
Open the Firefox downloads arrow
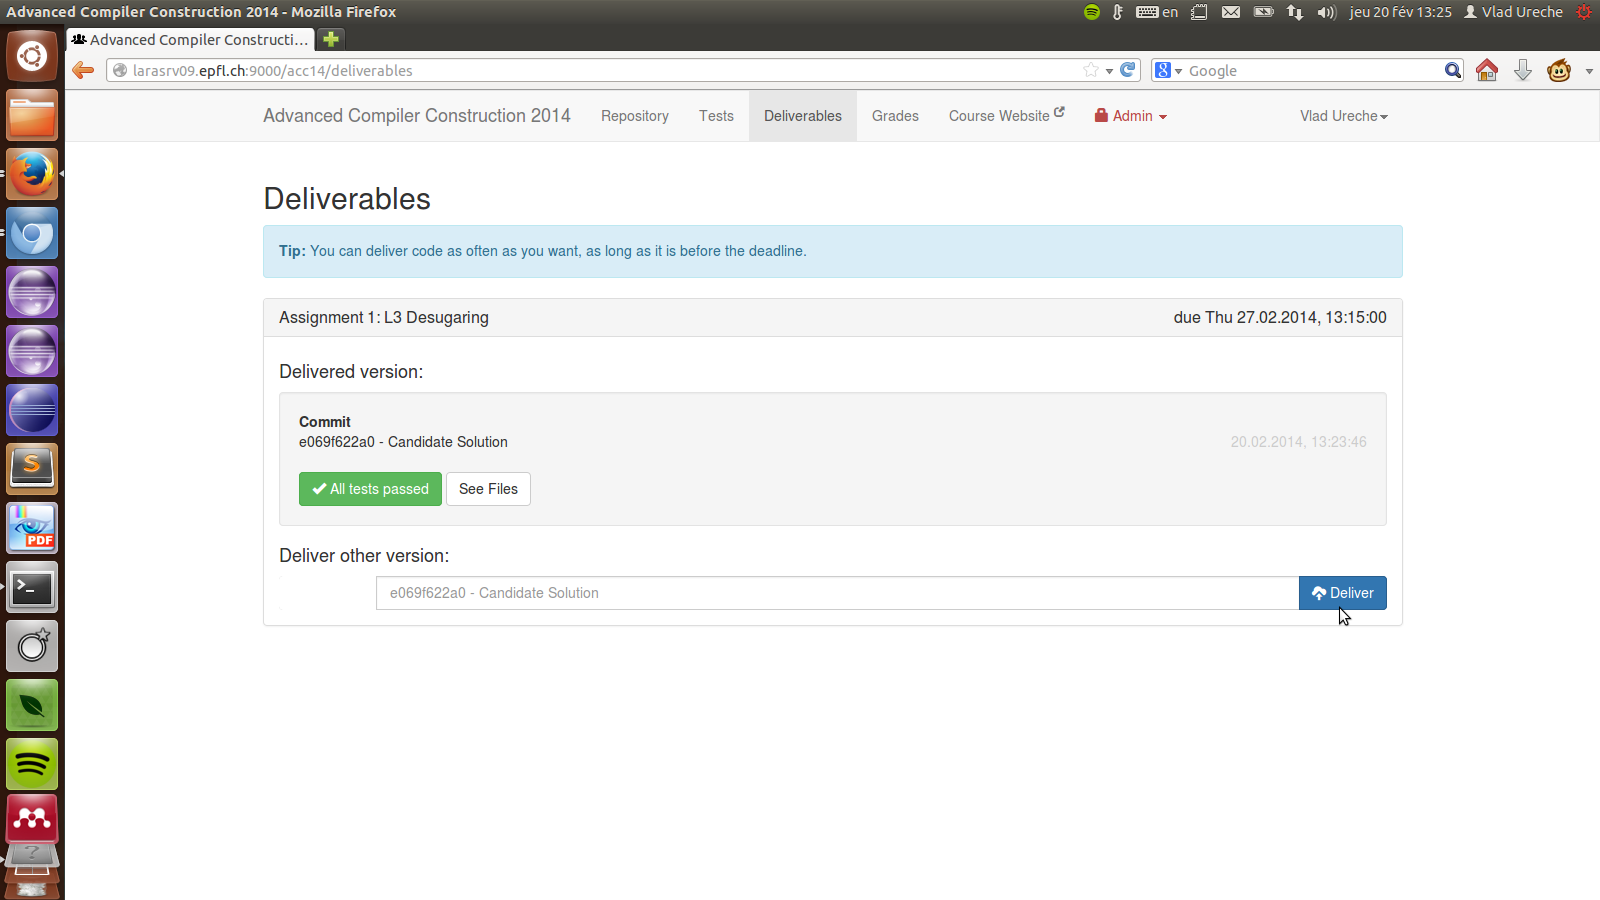(1523, 70)
